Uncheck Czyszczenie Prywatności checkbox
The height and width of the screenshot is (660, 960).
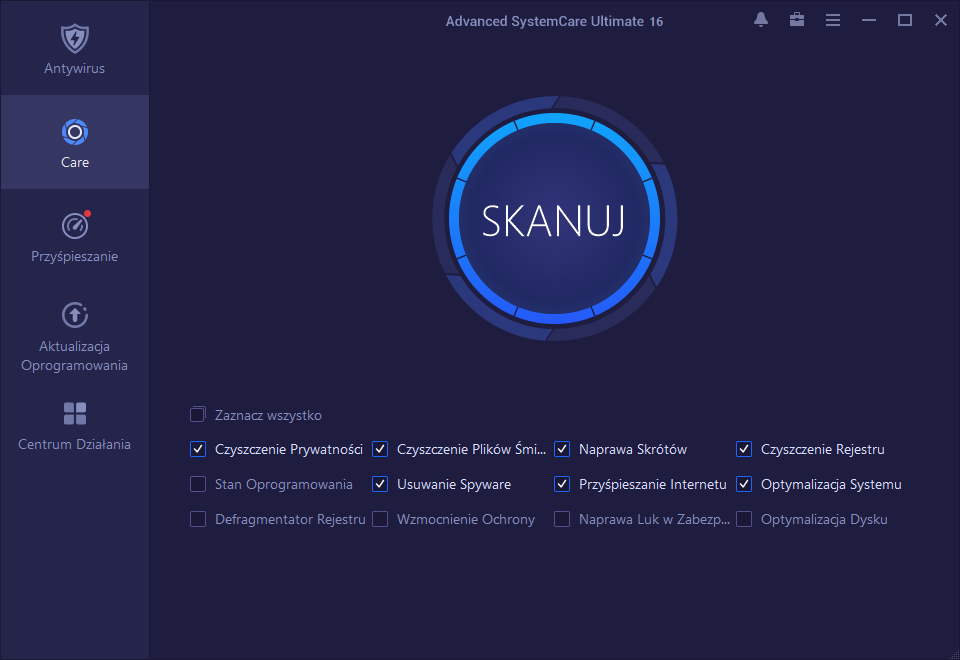198,449
